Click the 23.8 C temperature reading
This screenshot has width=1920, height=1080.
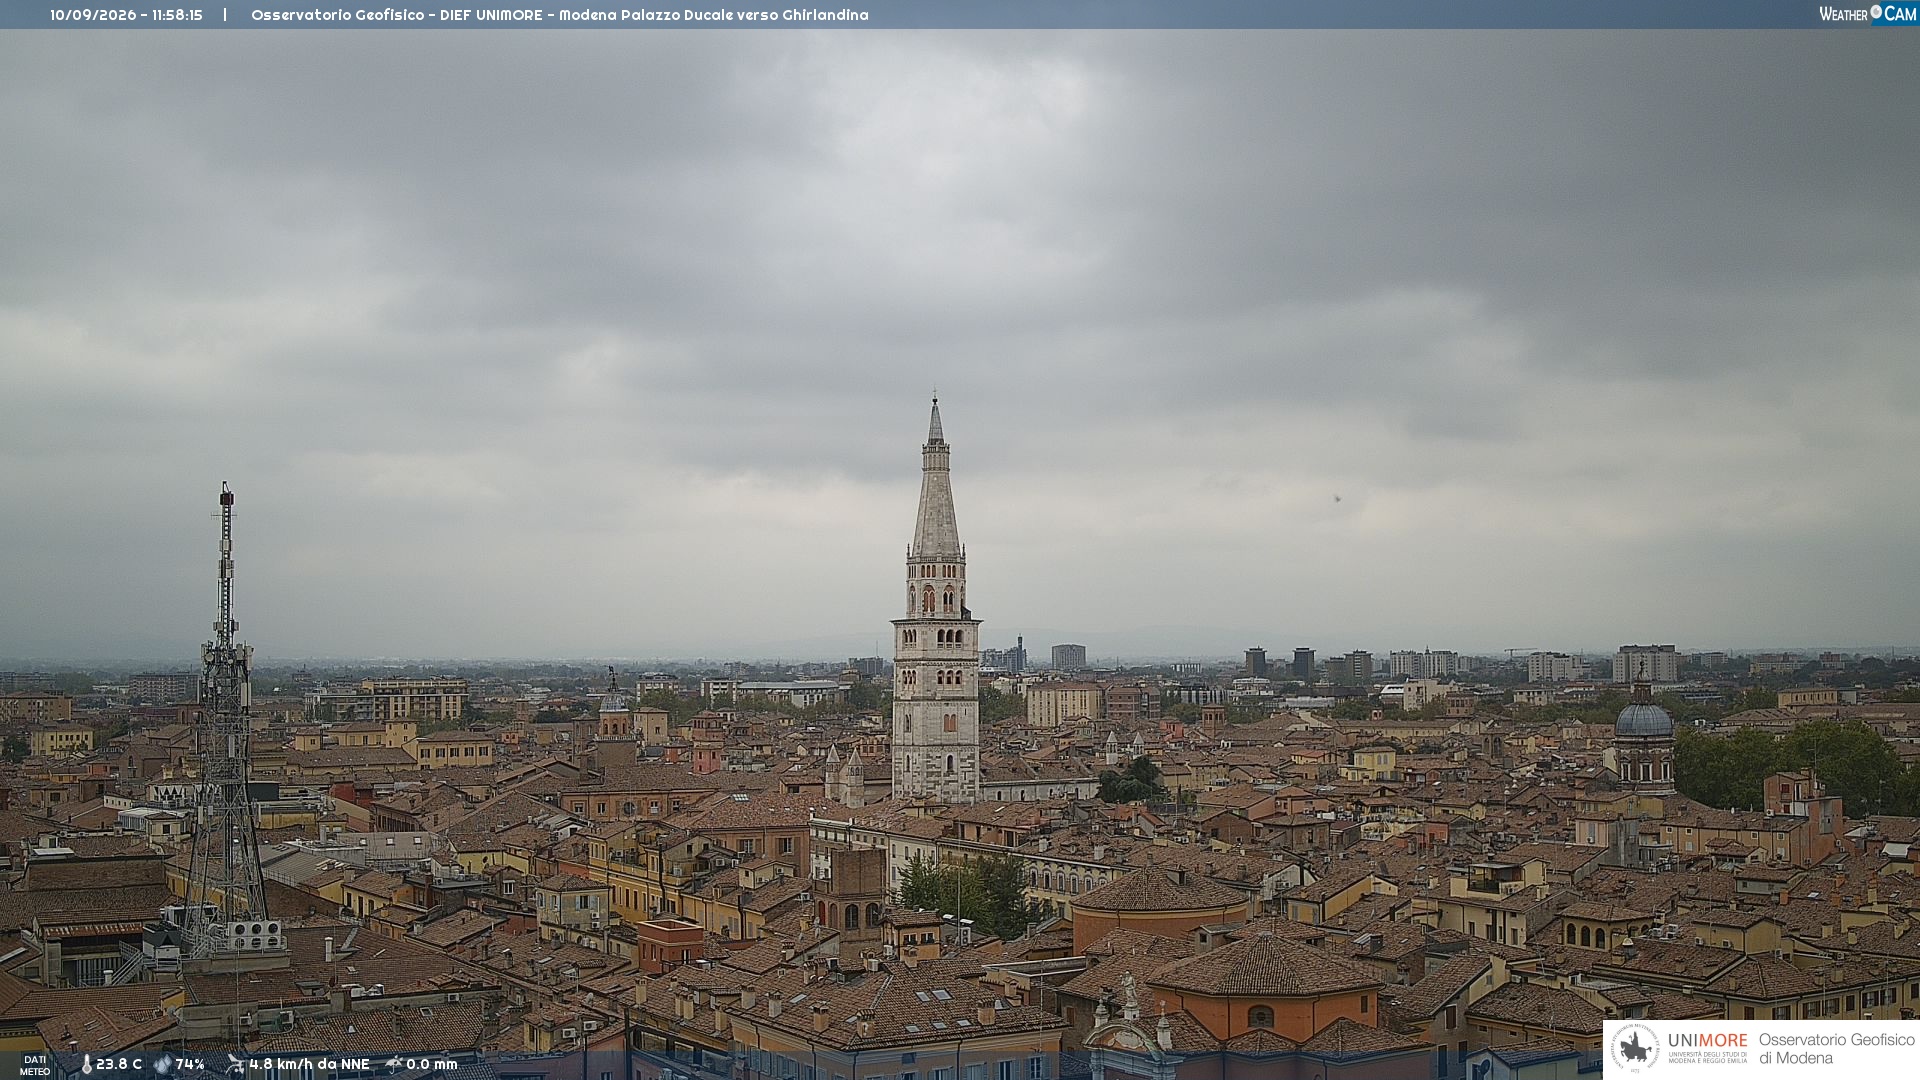[x=119, y=1065]
